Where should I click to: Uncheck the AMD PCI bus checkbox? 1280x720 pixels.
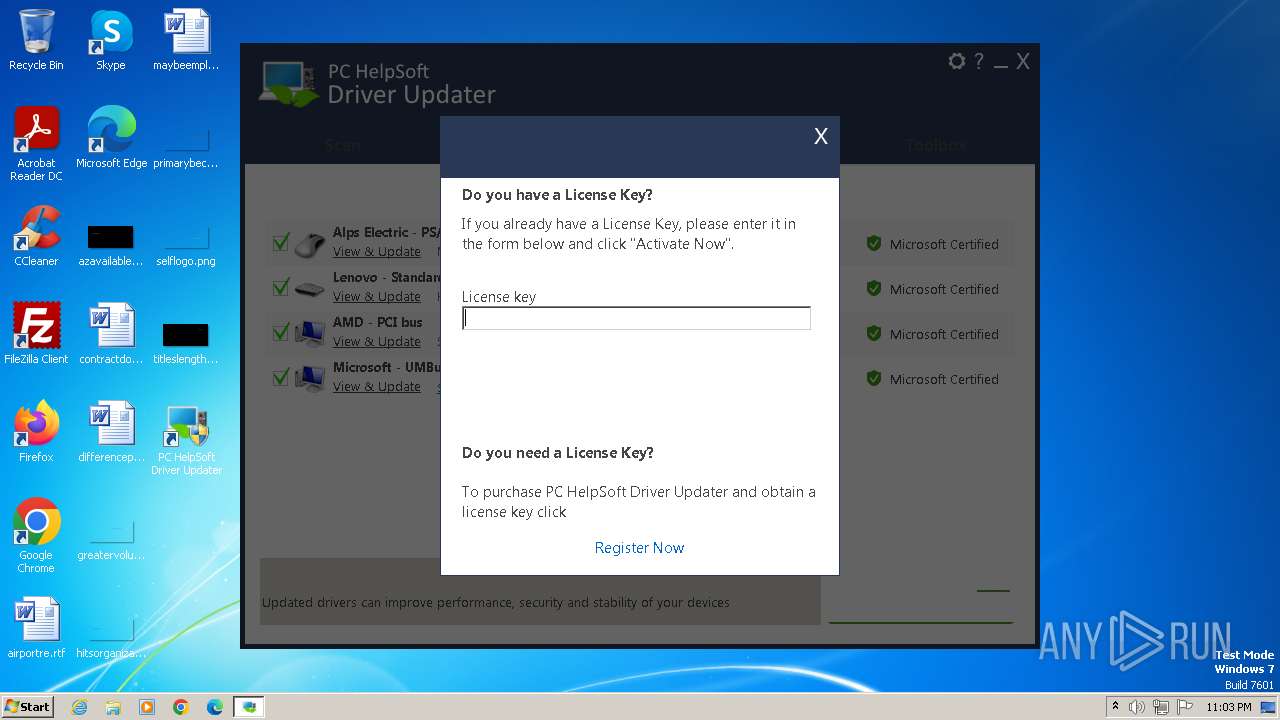click(281, 332)
